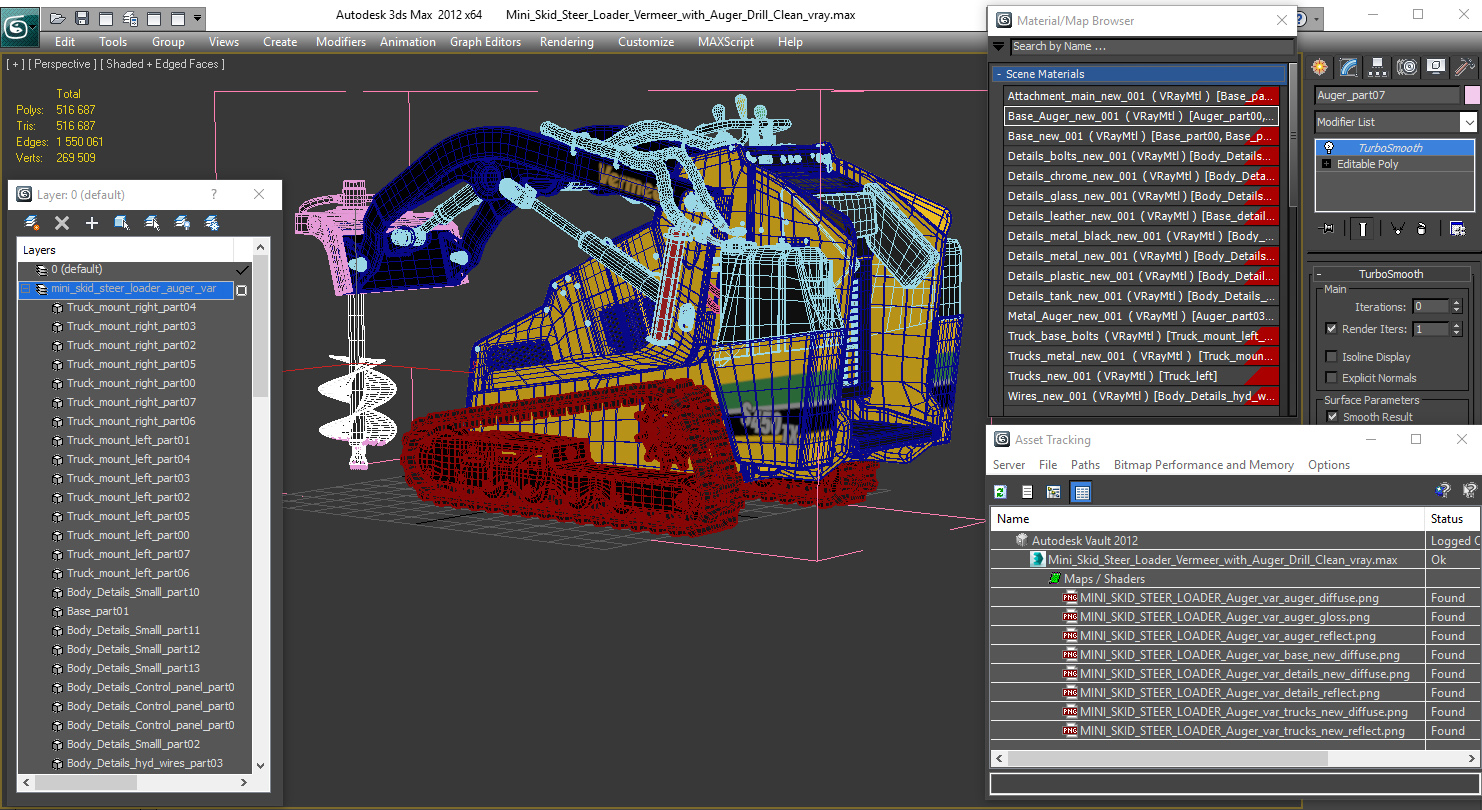
Task: Click the Search by Name field
Action: (x=1151, y=46)
